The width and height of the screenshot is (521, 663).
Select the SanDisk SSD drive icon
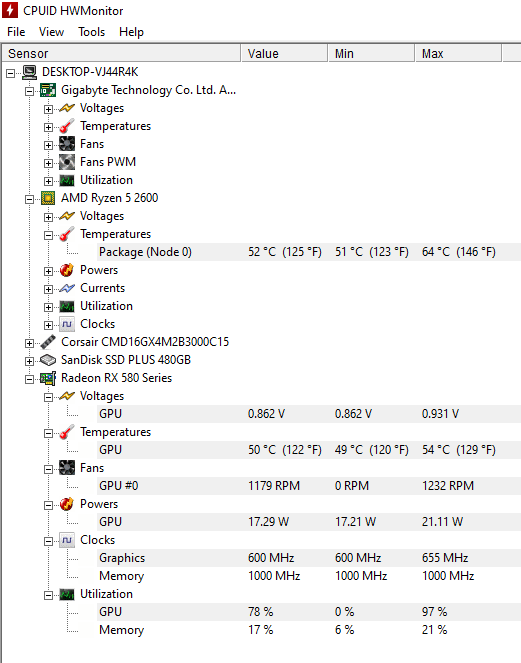tap(48, 360)
